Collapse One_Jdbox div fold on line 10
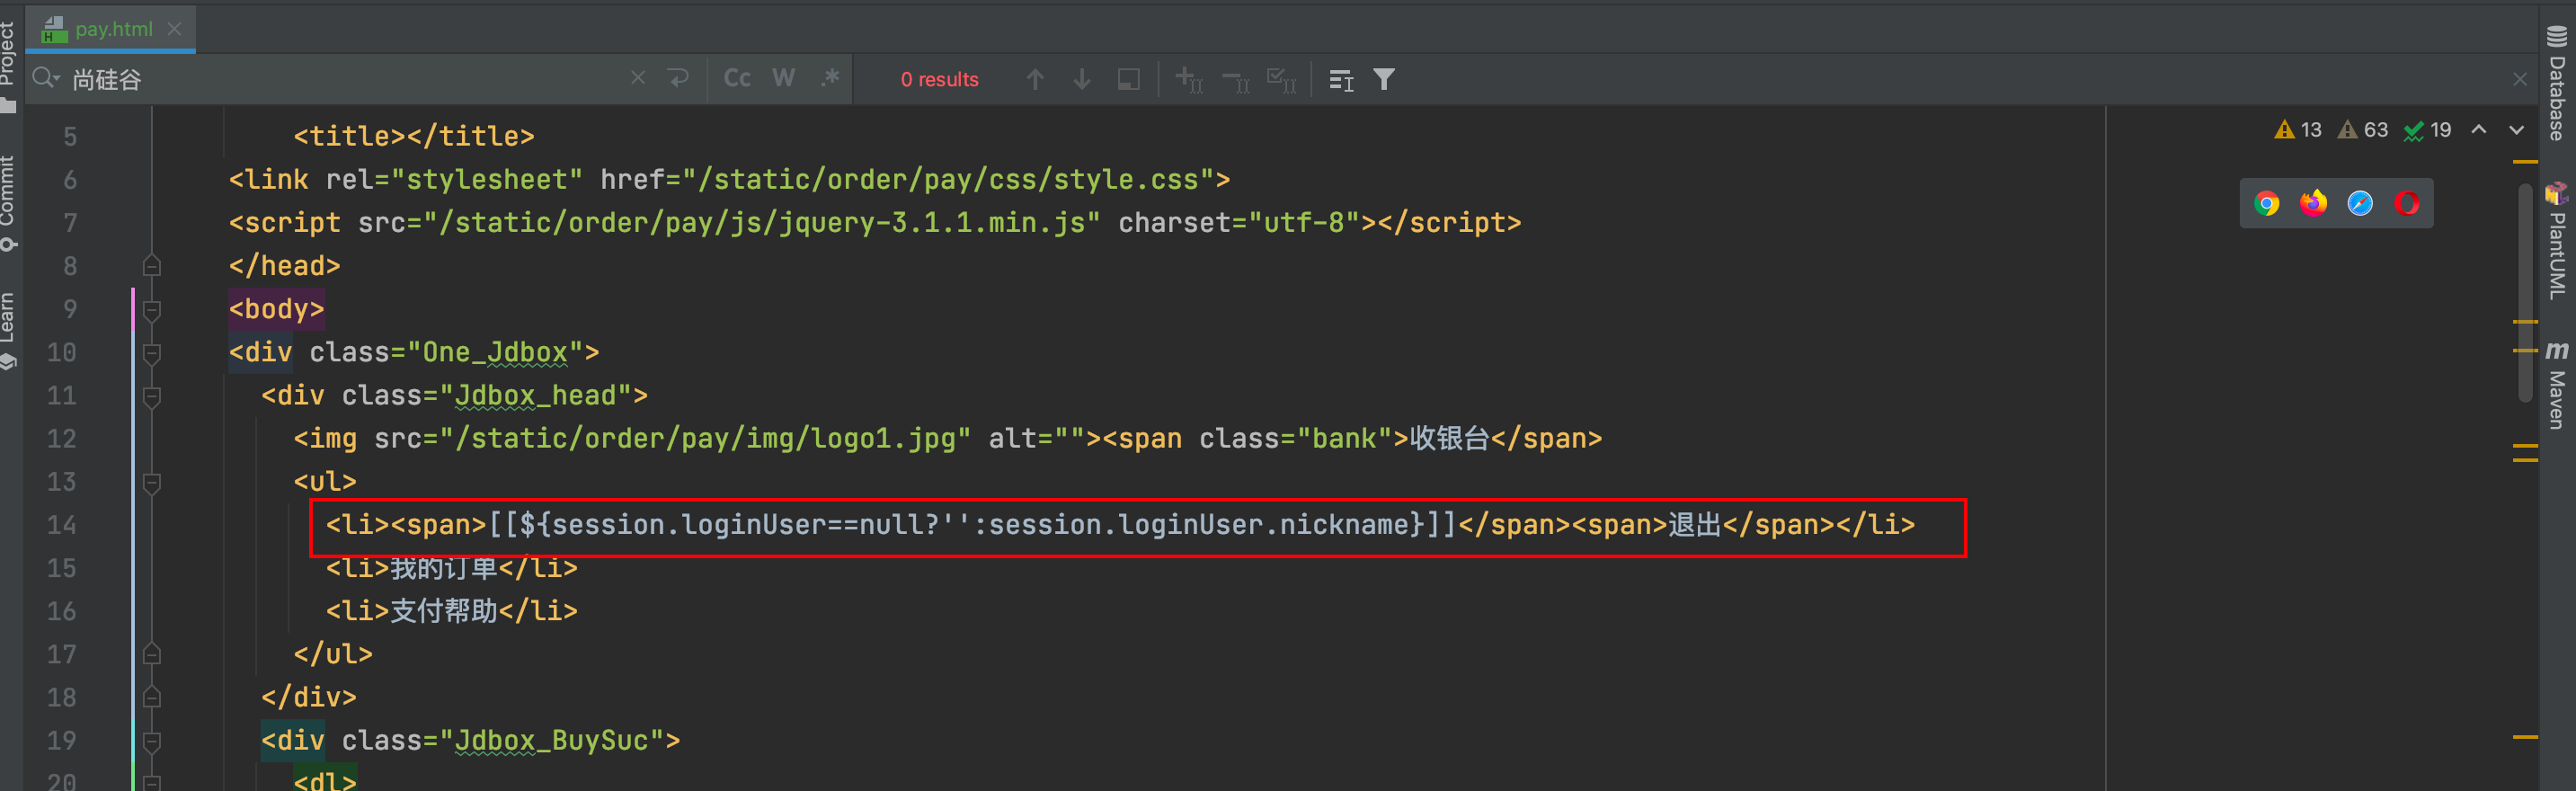Viewport: 2576px width, 791px height. (x=152, y=353)
